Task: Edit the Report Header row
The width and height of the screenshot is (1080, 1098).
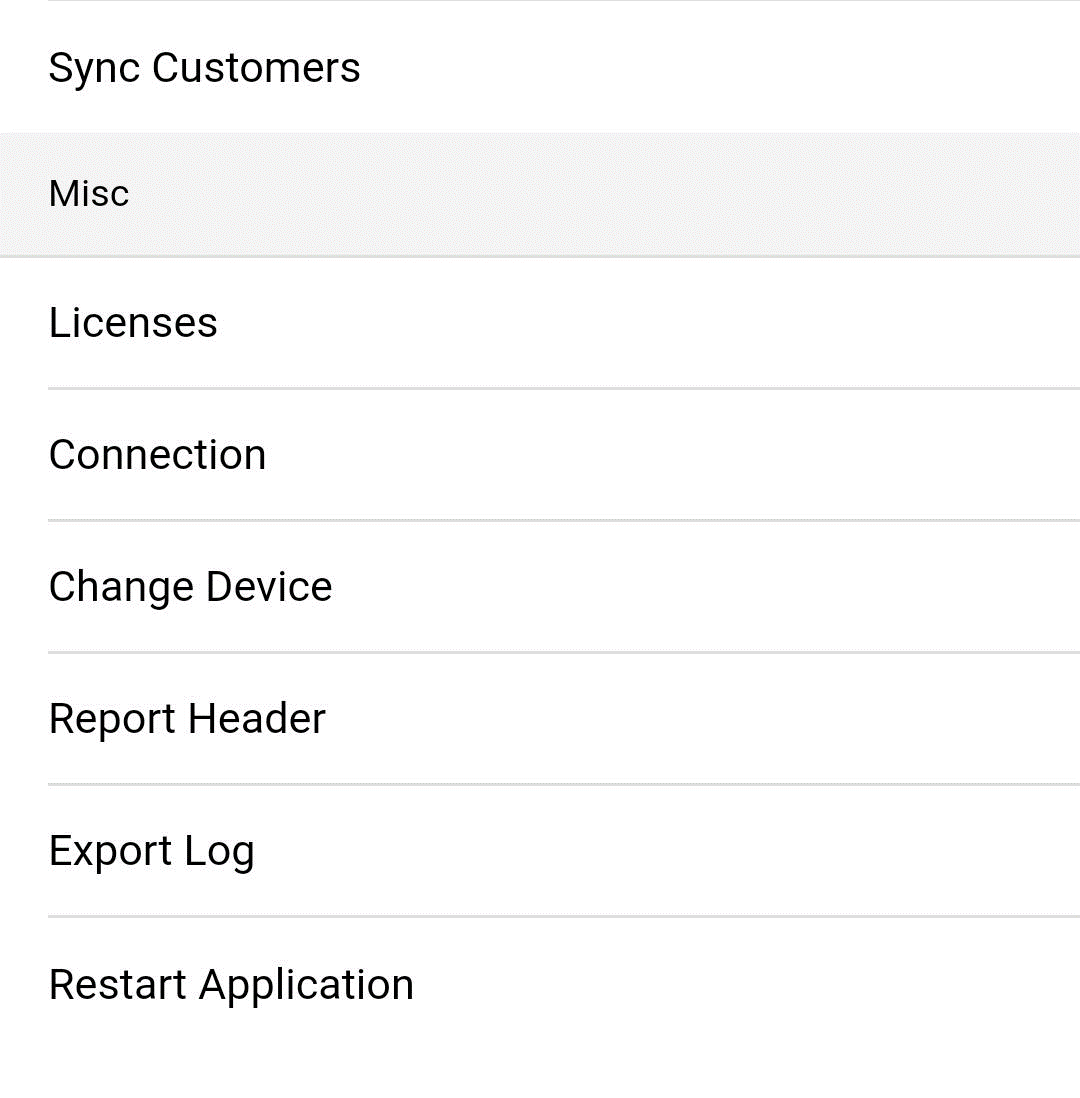Action: (540, 718)
